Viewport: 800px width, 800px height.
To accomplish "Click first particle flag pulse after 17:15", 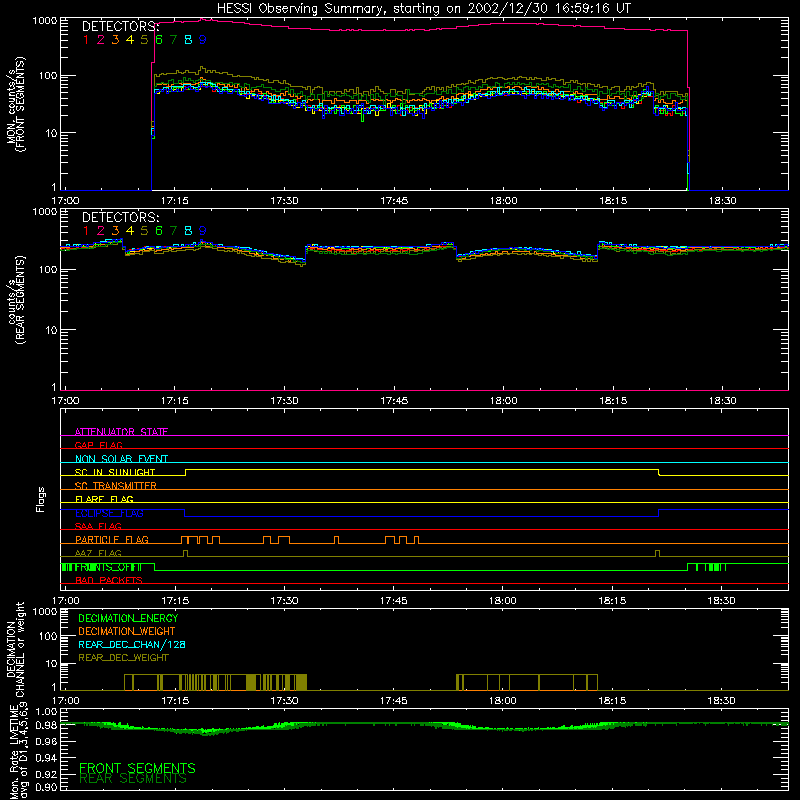I will 185,540.
